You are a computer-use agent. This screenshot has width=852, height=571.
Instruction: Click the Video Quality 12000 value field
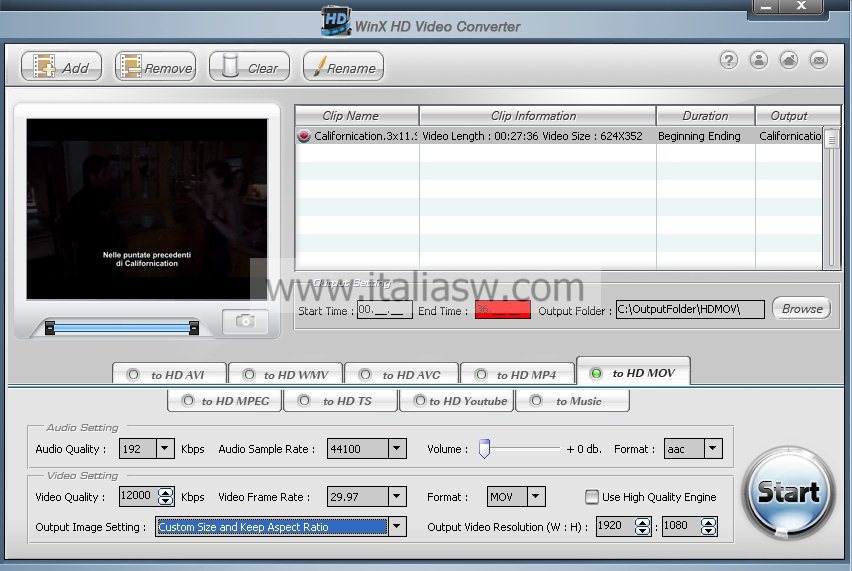(138, 496)
